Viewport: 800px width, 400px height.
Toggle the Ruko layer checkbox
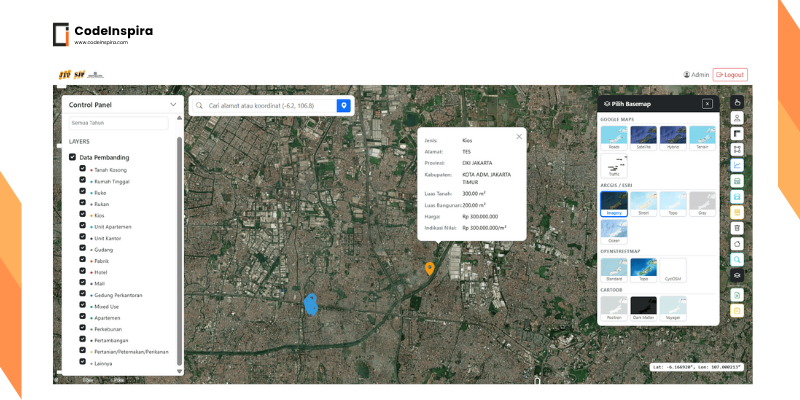83,191
